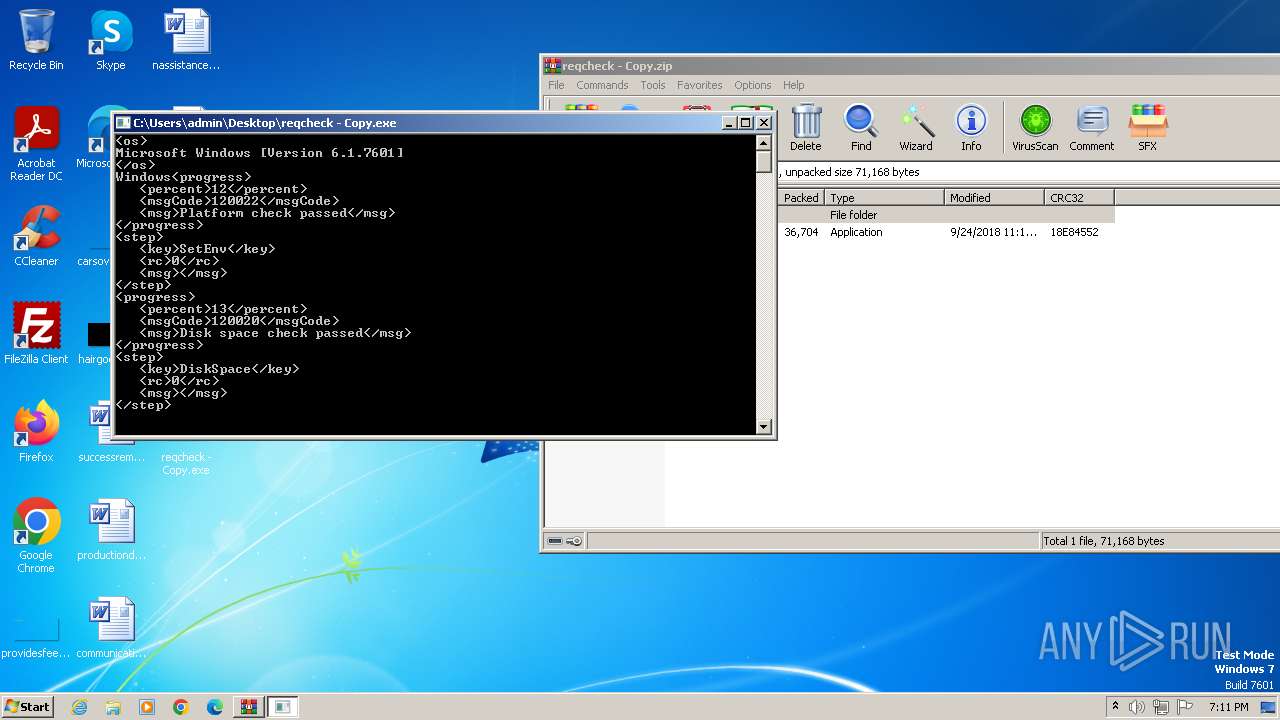
Task: Open the Find tool in WinRAR
Action: [x=861, y=128]
